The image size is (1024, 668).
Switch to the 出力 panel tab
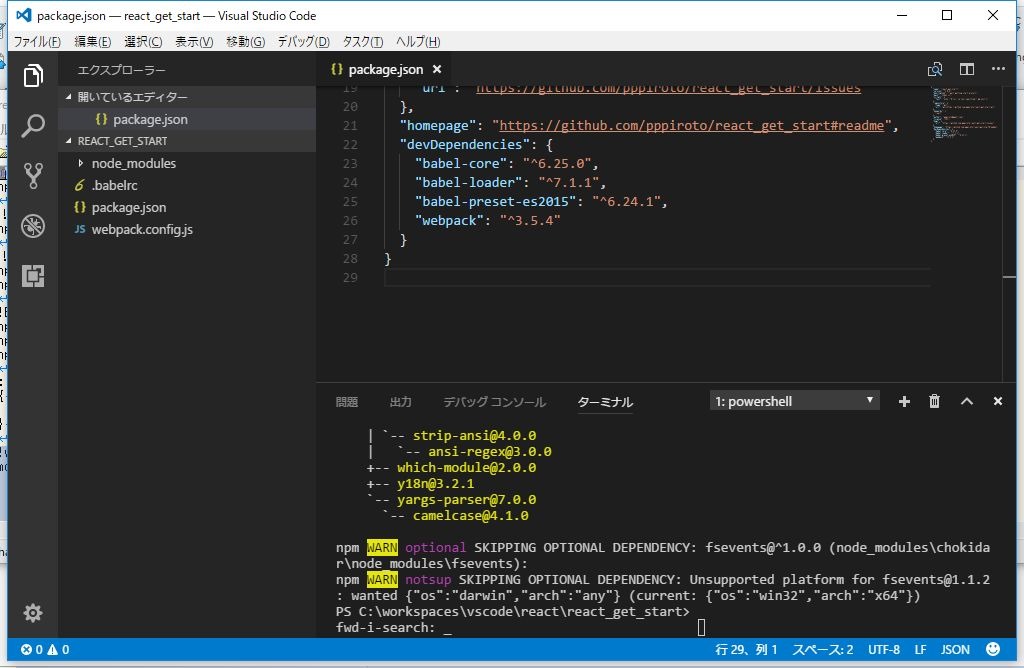(400, 402)
